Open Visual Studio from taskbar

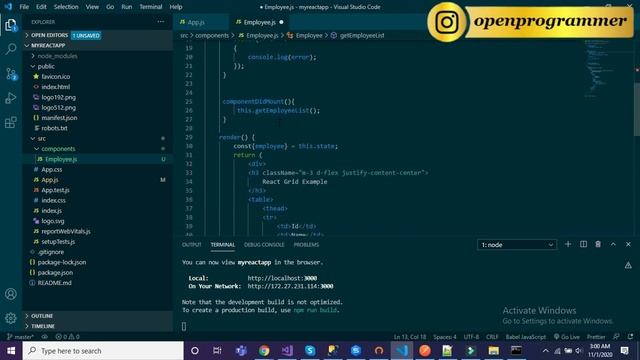pos(287,351)
